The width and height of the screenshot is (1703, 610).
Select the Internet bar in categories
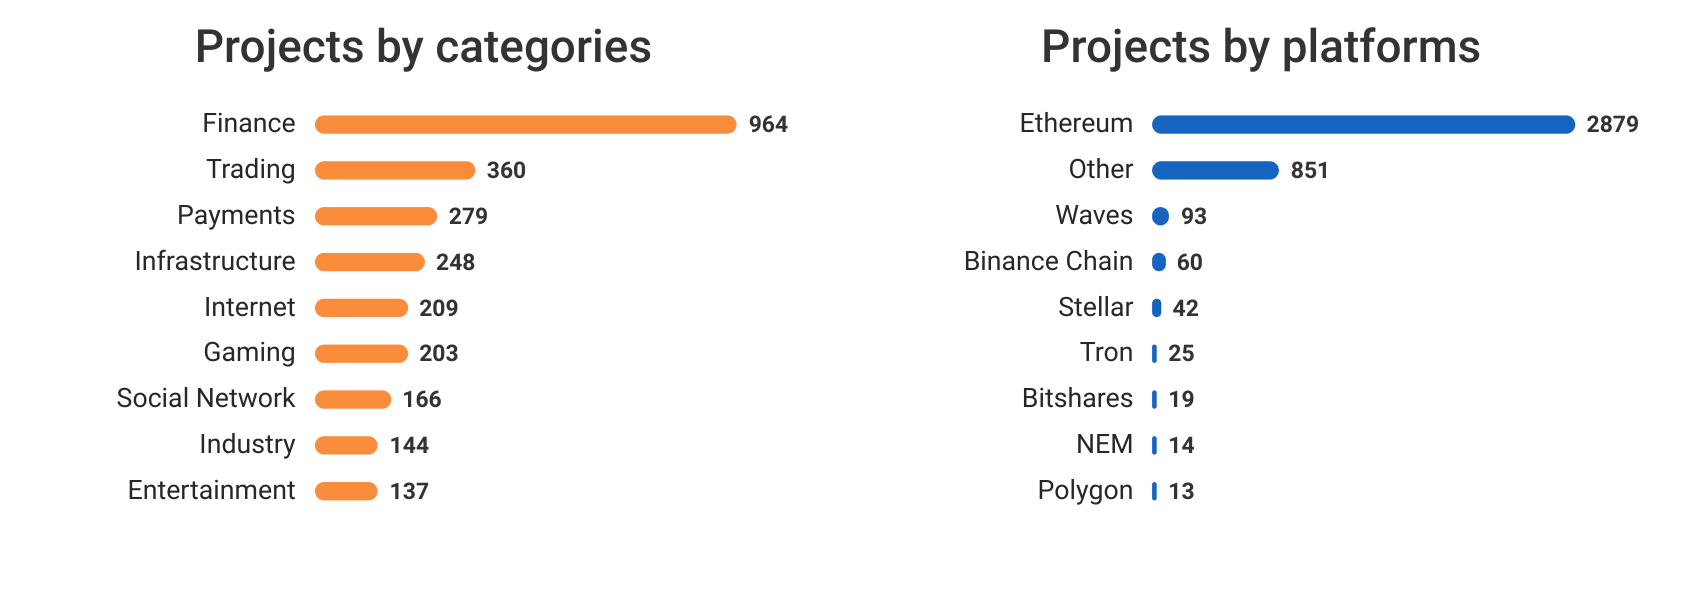(361, 308)
